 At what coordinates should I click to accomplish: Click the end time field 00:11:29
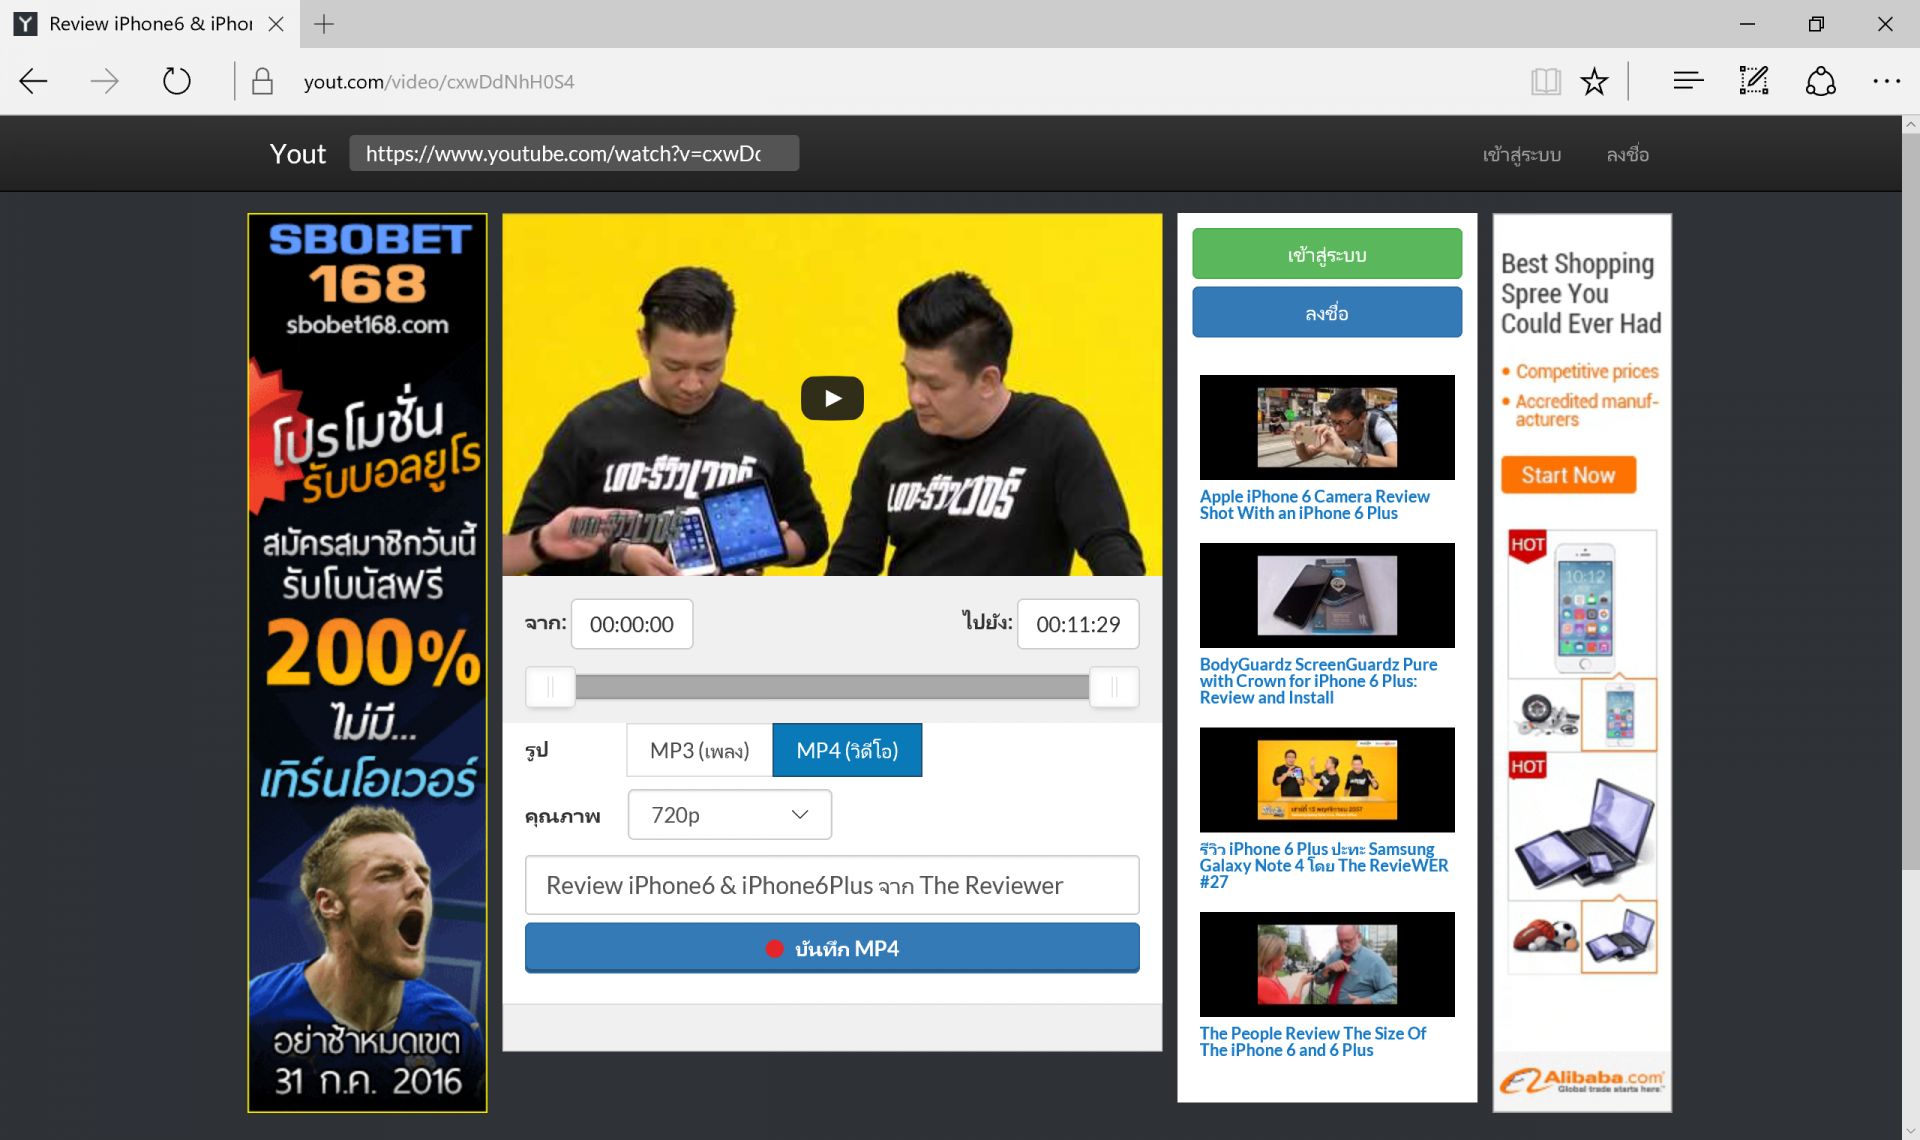click(x=1078, y=624)
